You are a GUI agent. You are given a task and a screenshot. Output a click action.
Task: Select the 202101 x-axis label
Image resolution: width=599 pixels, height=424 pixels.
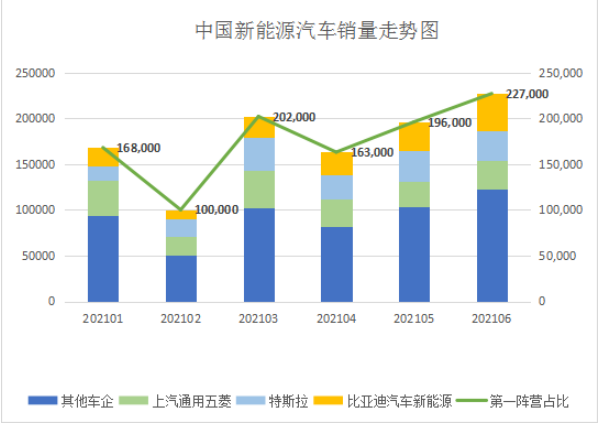103,319
